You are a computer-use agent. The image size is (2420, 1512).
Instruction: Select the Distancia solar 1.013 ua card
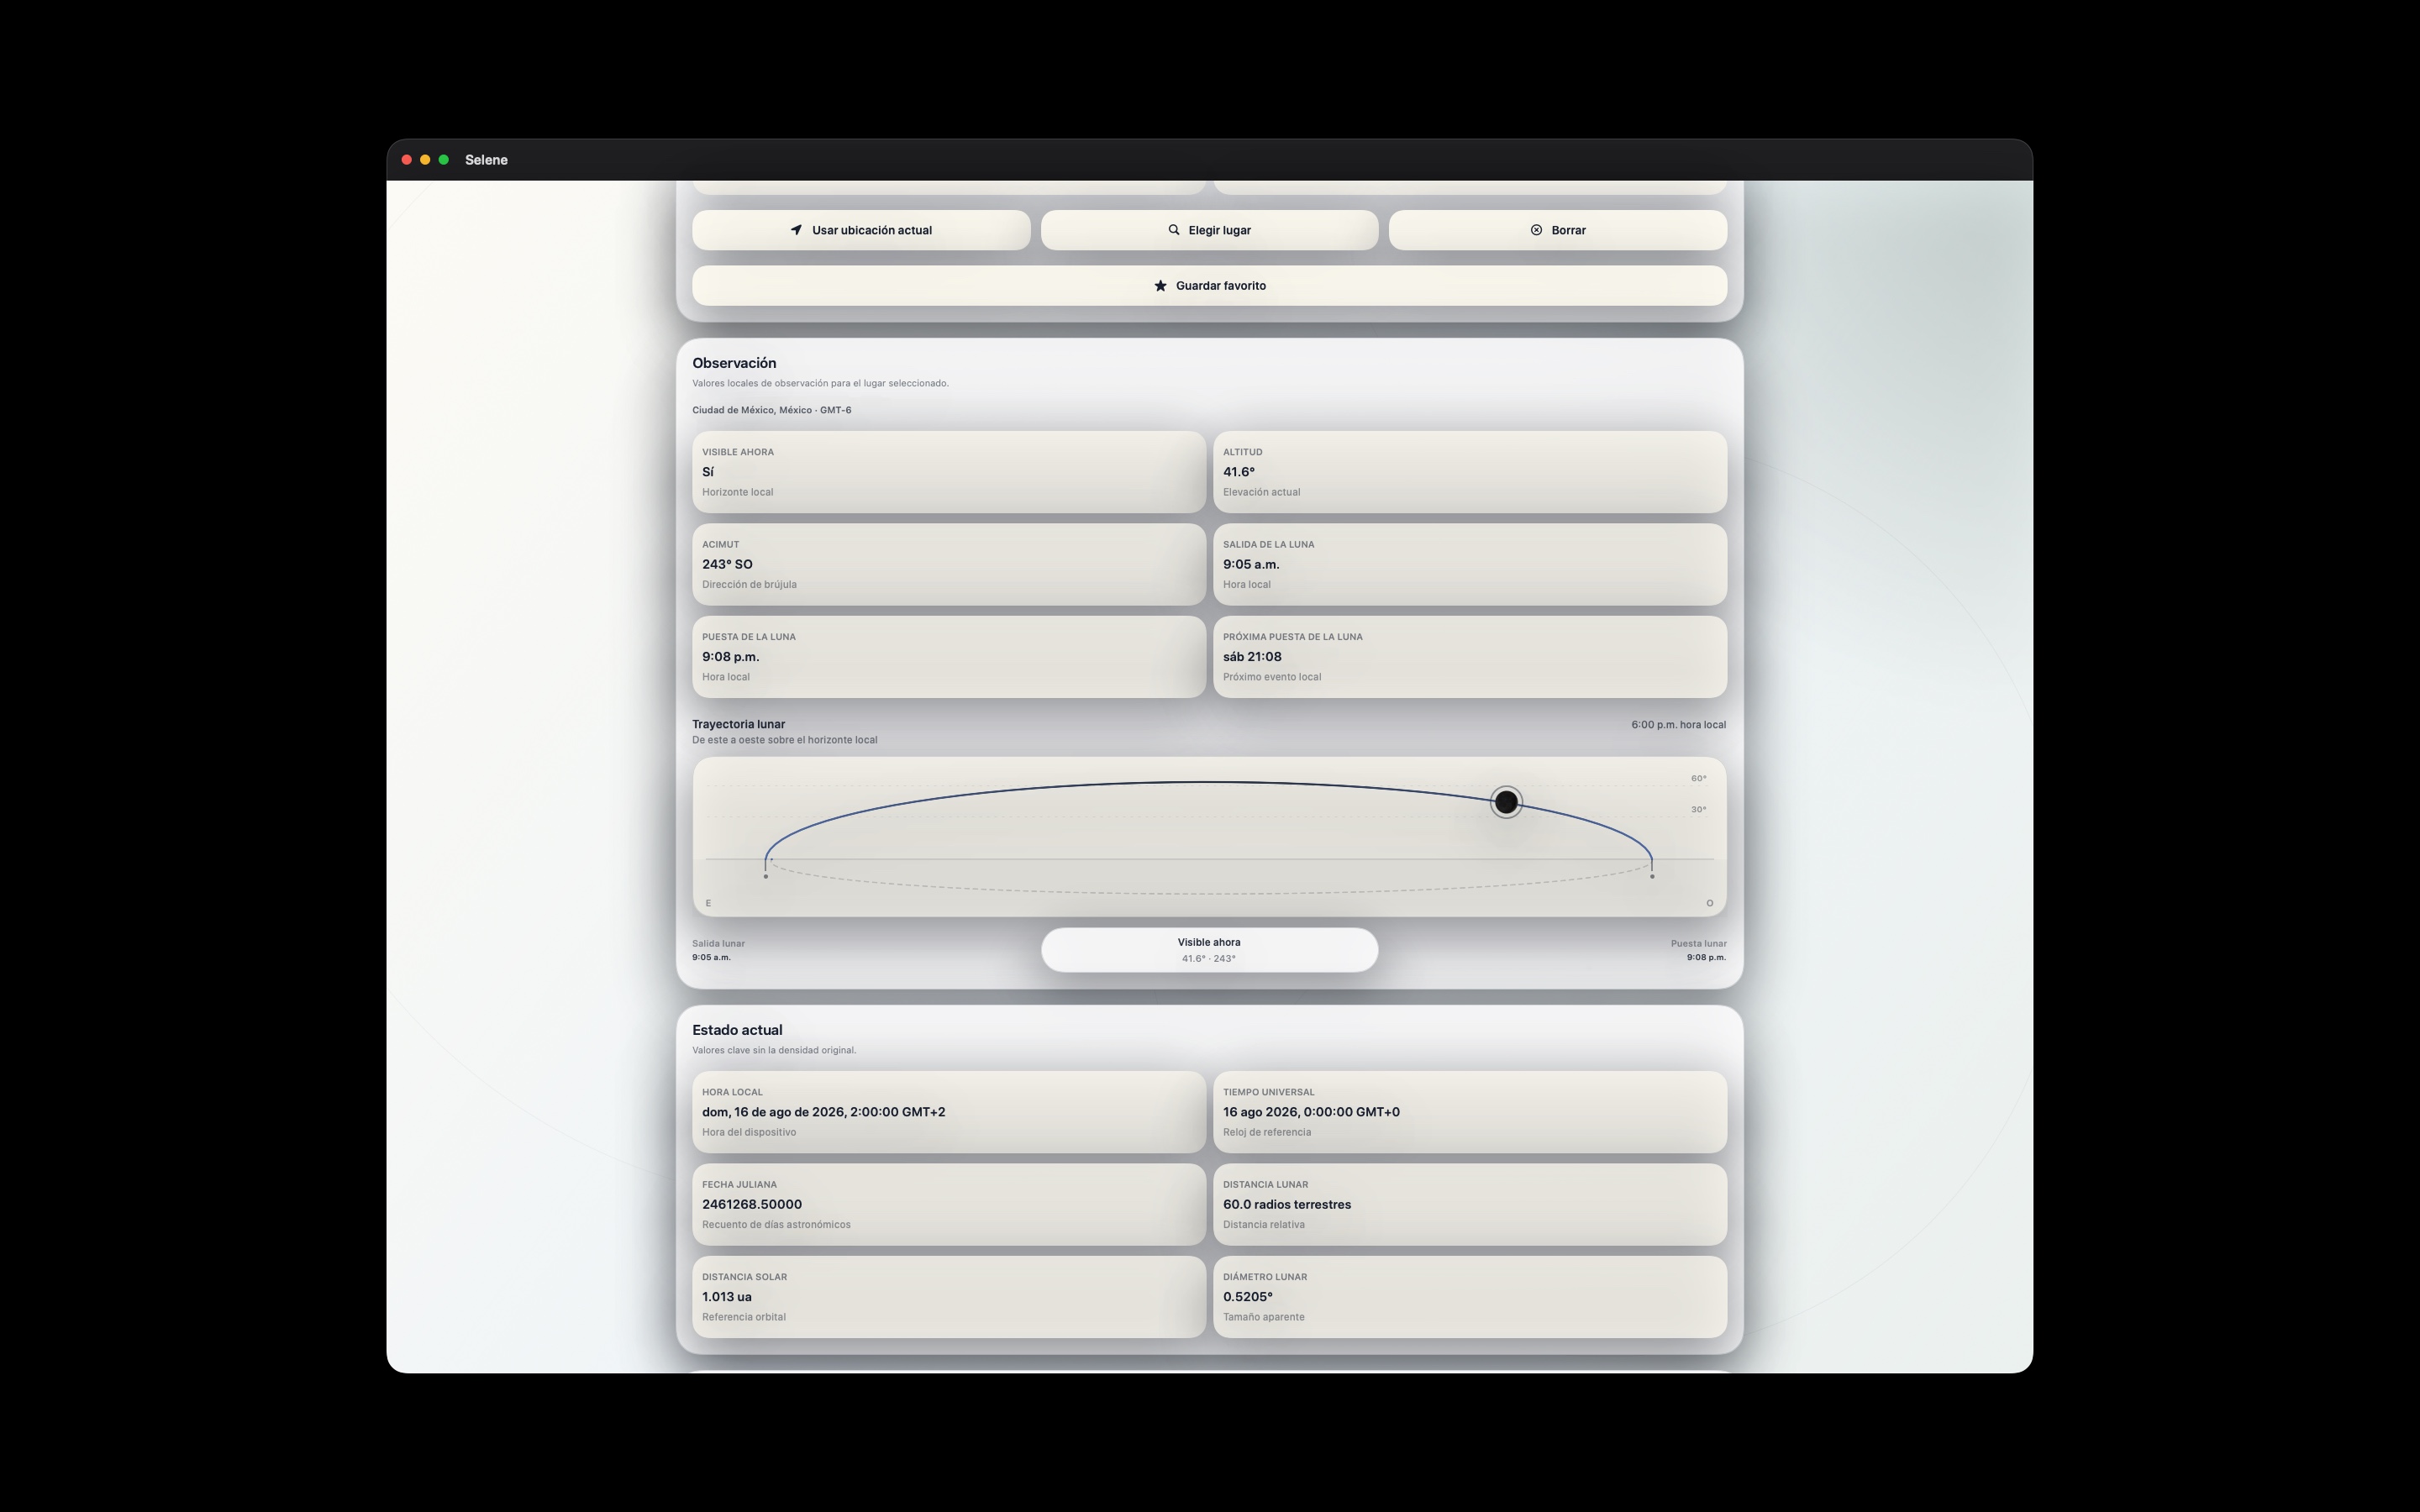[948, 1297]
